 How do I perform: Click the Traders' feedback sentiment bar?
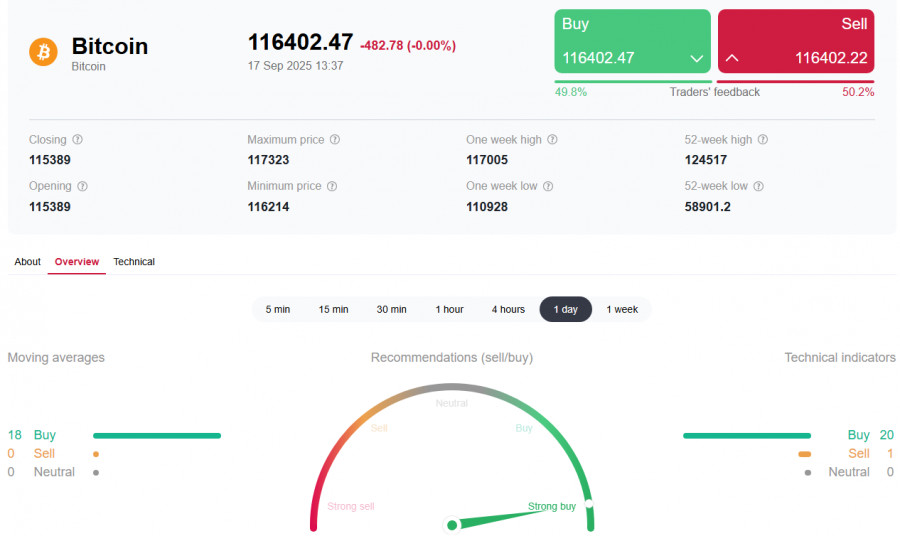(x=714, y=82)
